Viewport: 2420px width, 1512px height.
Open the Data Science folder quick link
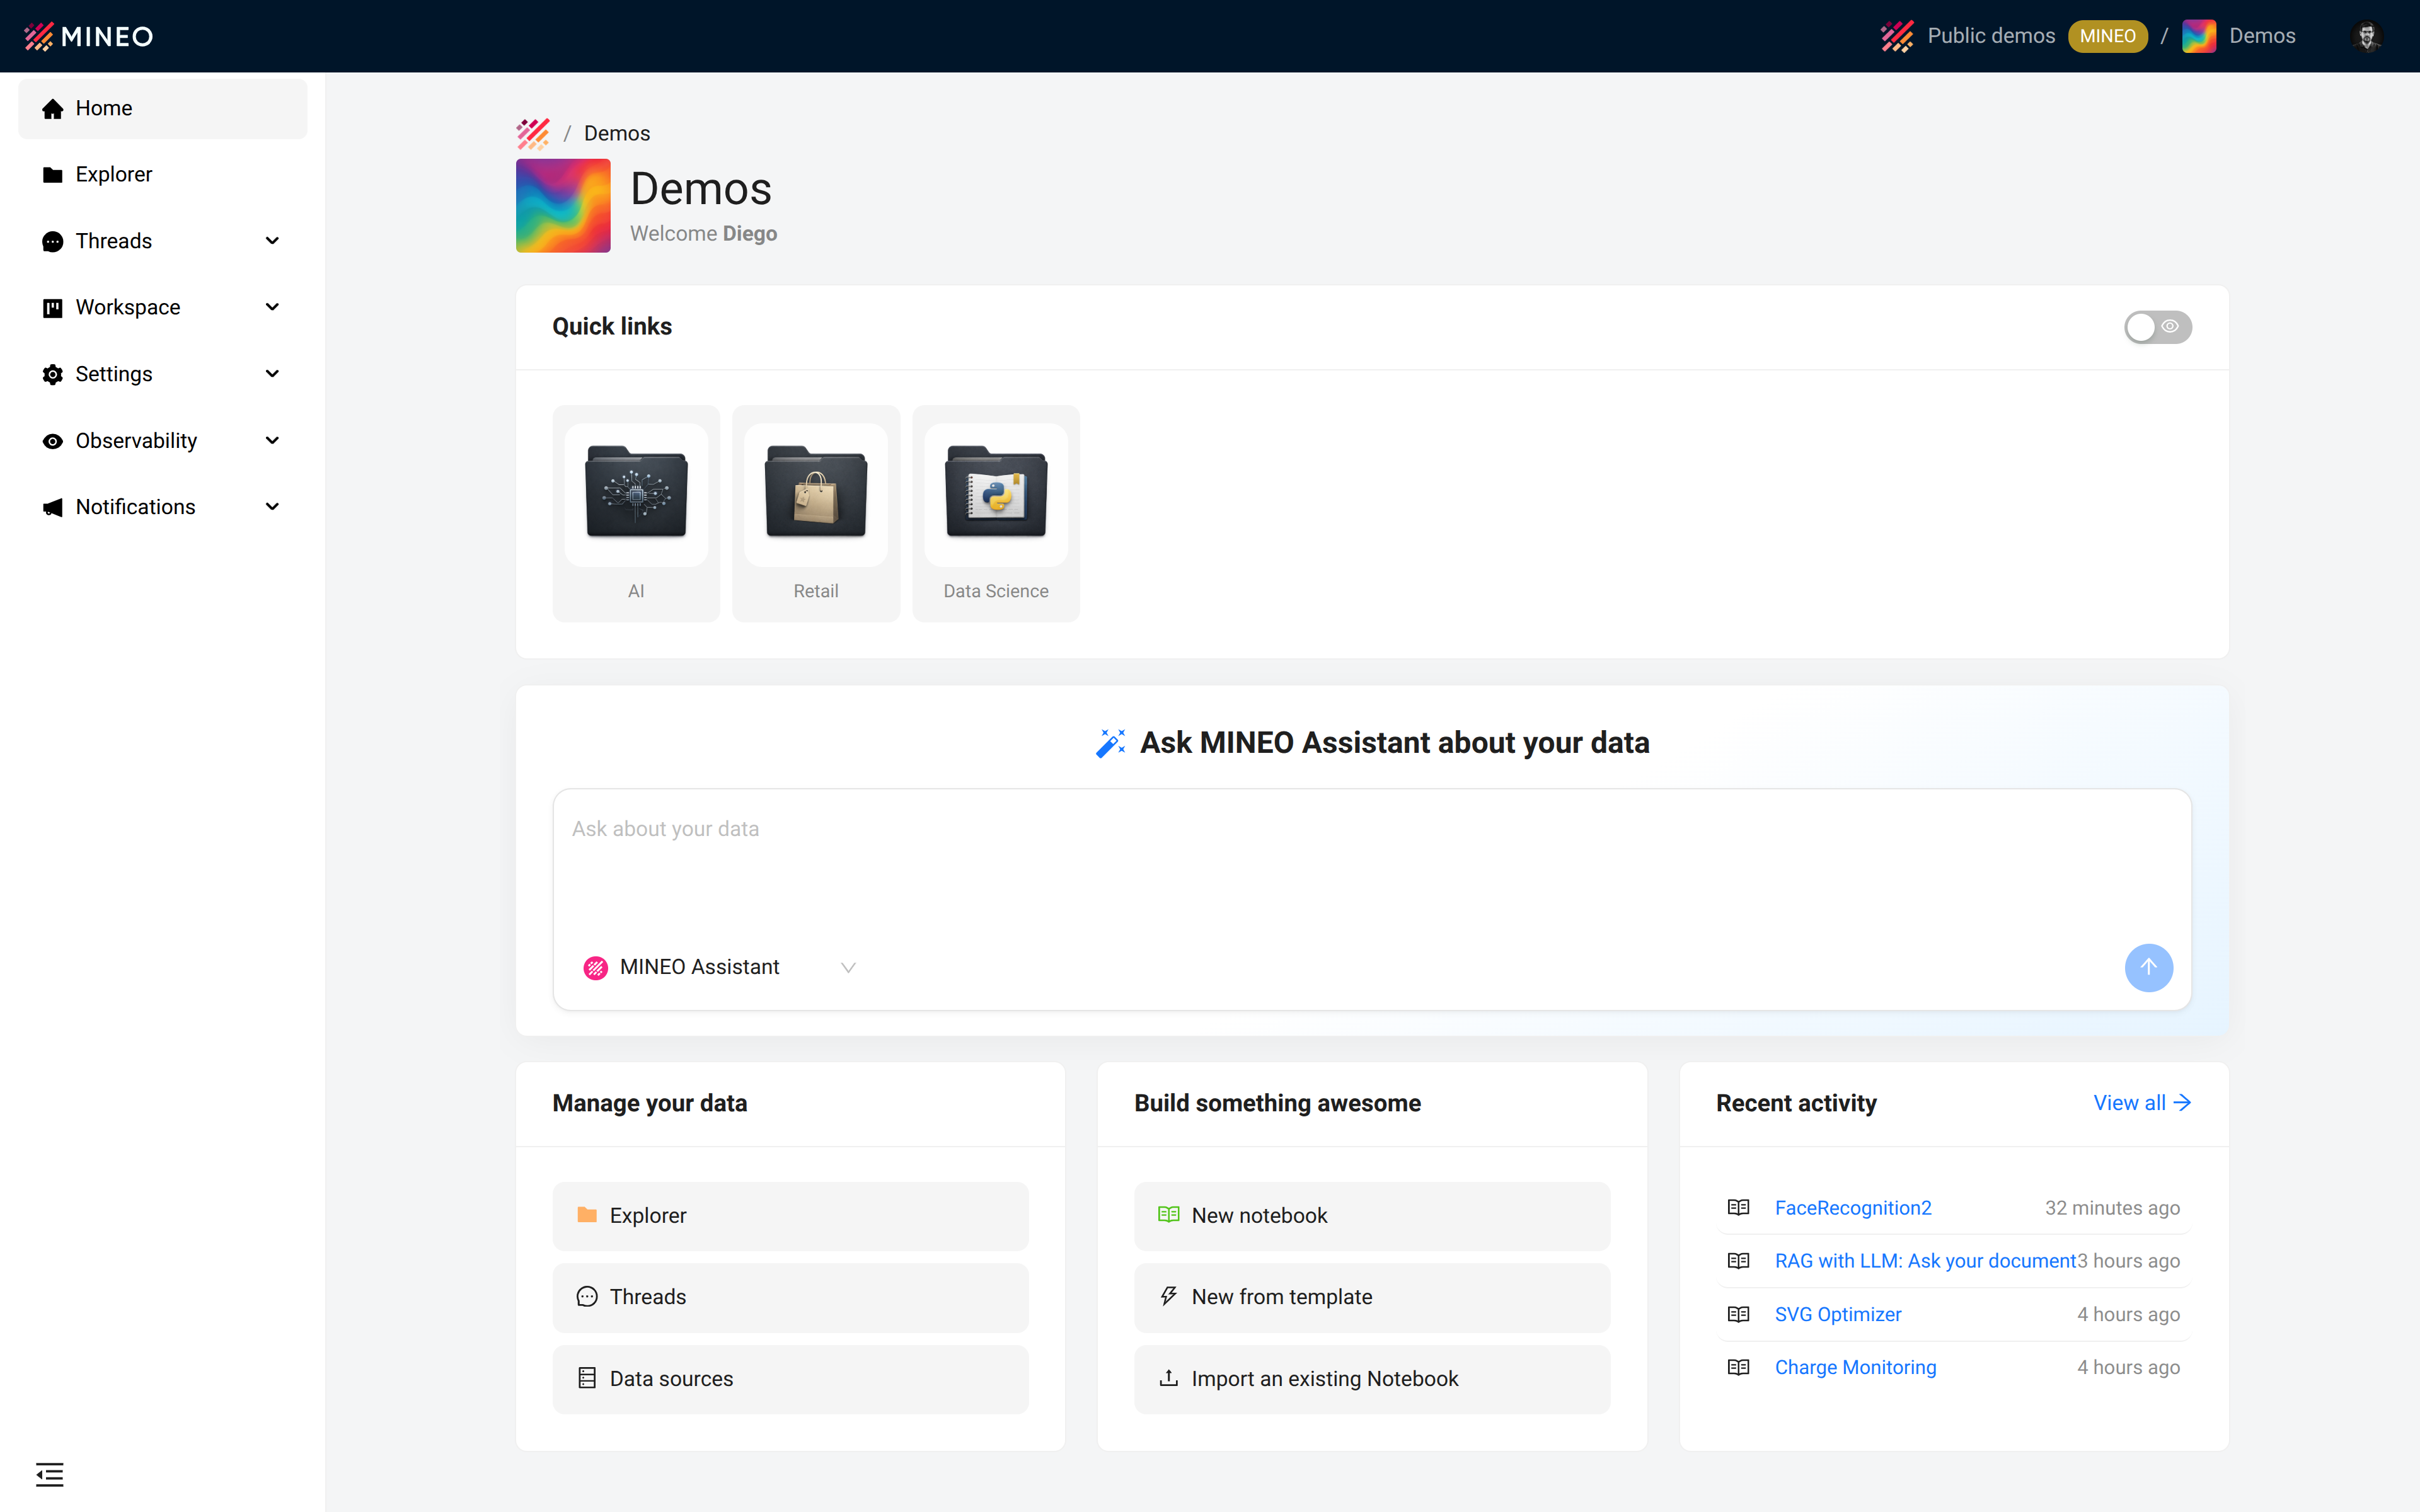[x=996, y=513]
